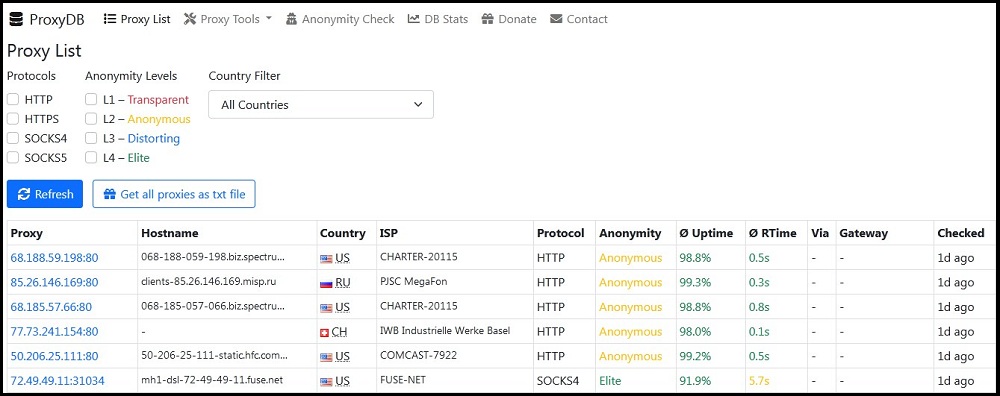Screen dimensions: 1000x396
Task: Click the 0.1s response time value
Action: pos(759,332)
